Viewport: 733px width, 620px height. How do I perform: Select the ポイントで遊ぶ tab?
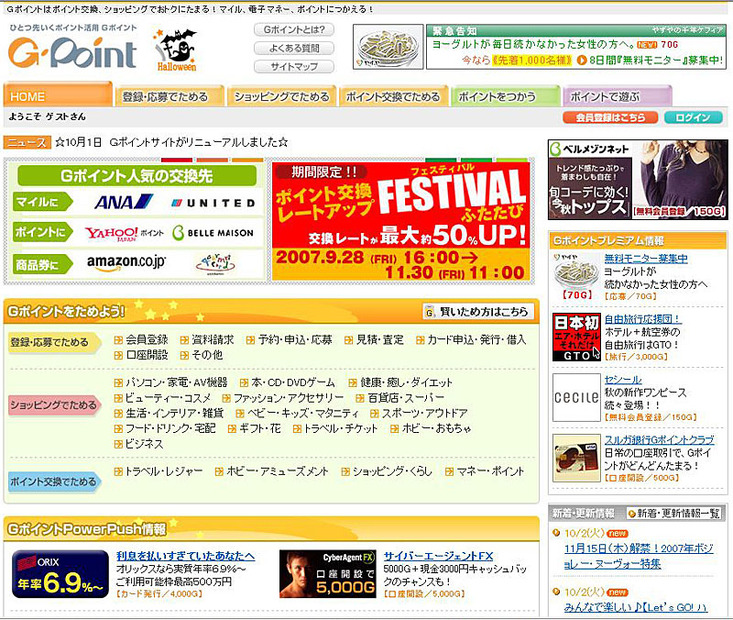pos(617,96)
